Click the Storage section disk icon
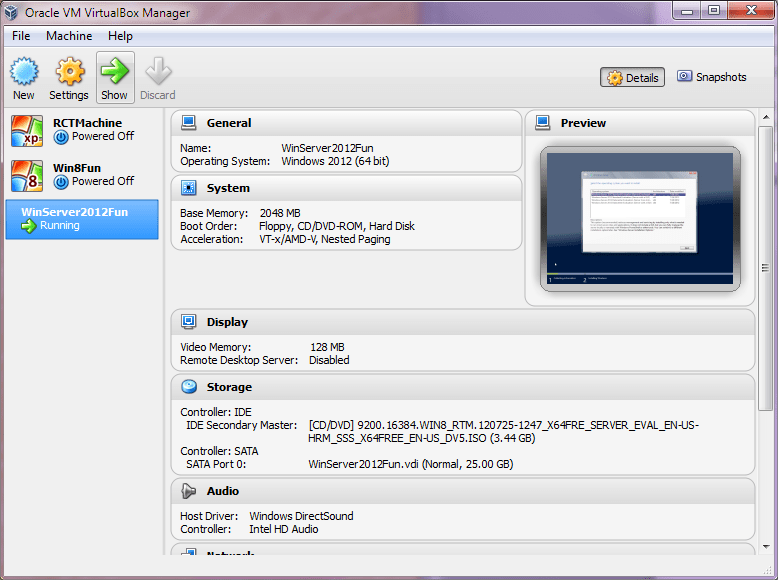 (189, 387)
